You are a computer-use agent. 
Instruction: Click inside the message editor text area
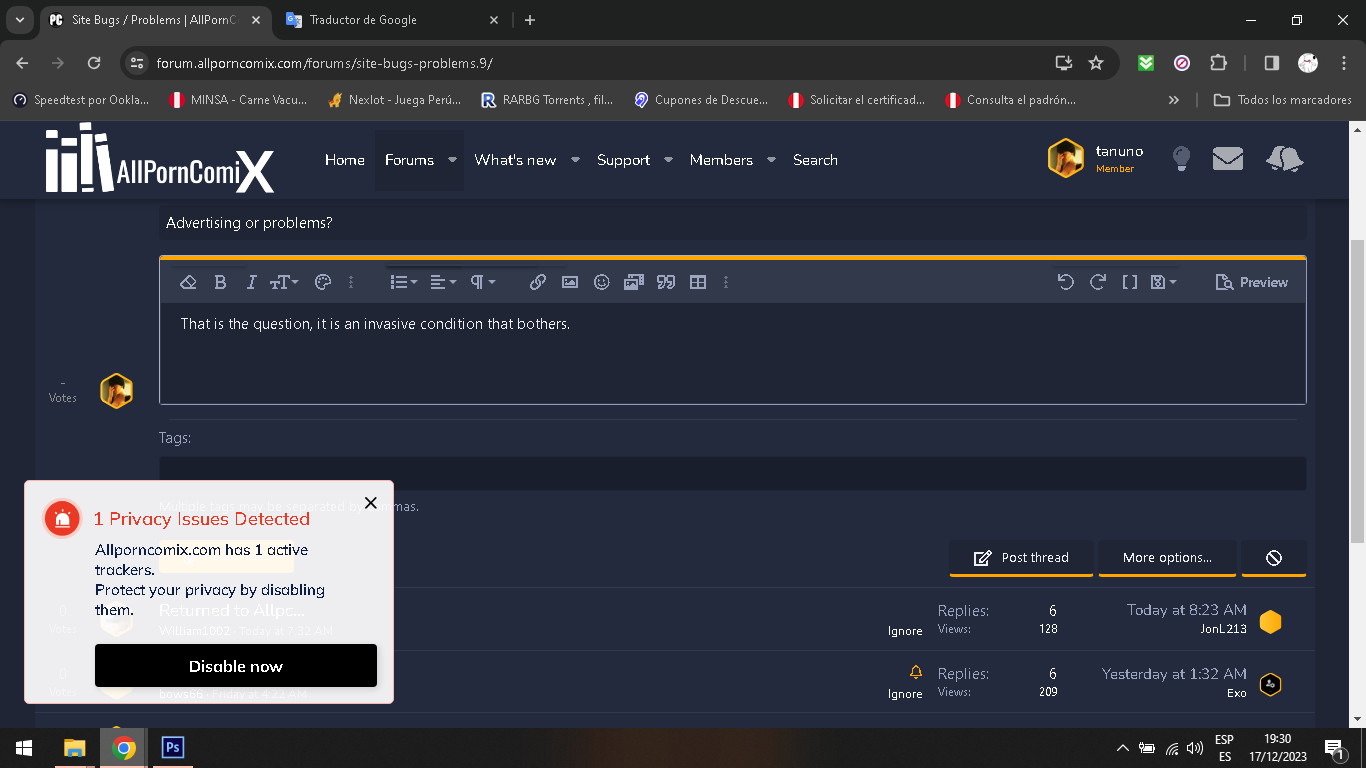pyautogui.click(x=733, y=353)
